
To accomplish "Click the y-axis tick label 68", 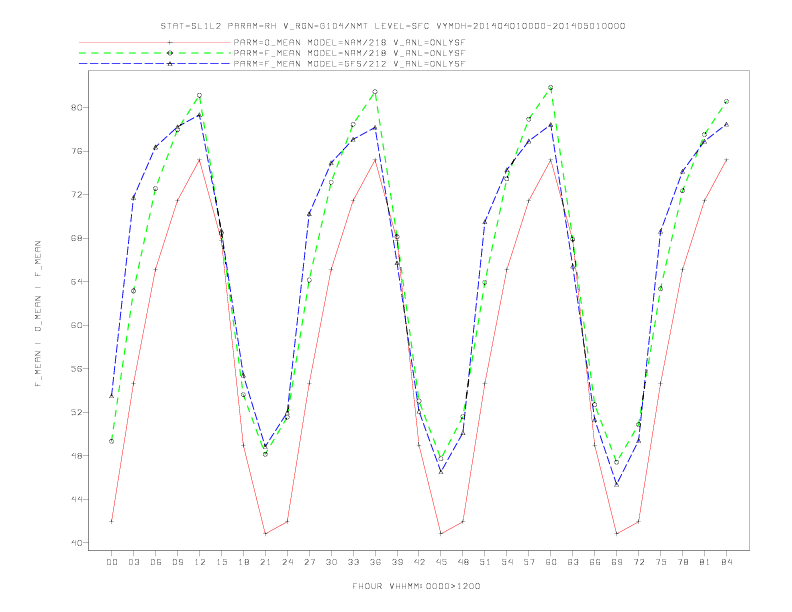I will click(76, 238).
